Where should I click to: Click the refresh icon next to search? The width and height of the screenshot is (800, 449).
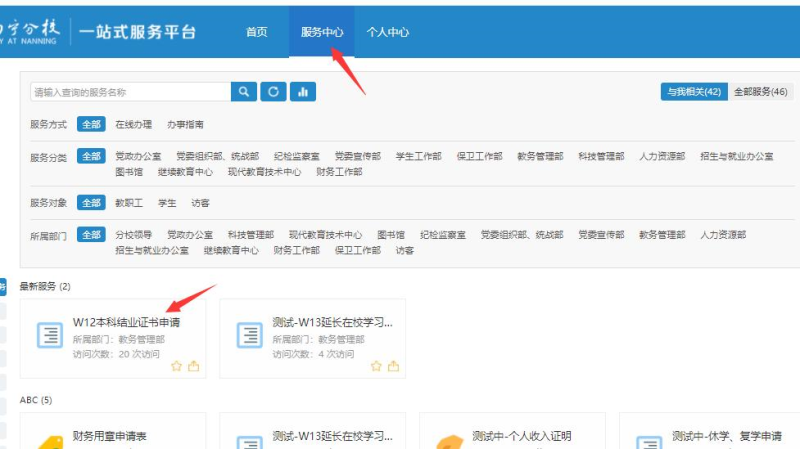273,92
